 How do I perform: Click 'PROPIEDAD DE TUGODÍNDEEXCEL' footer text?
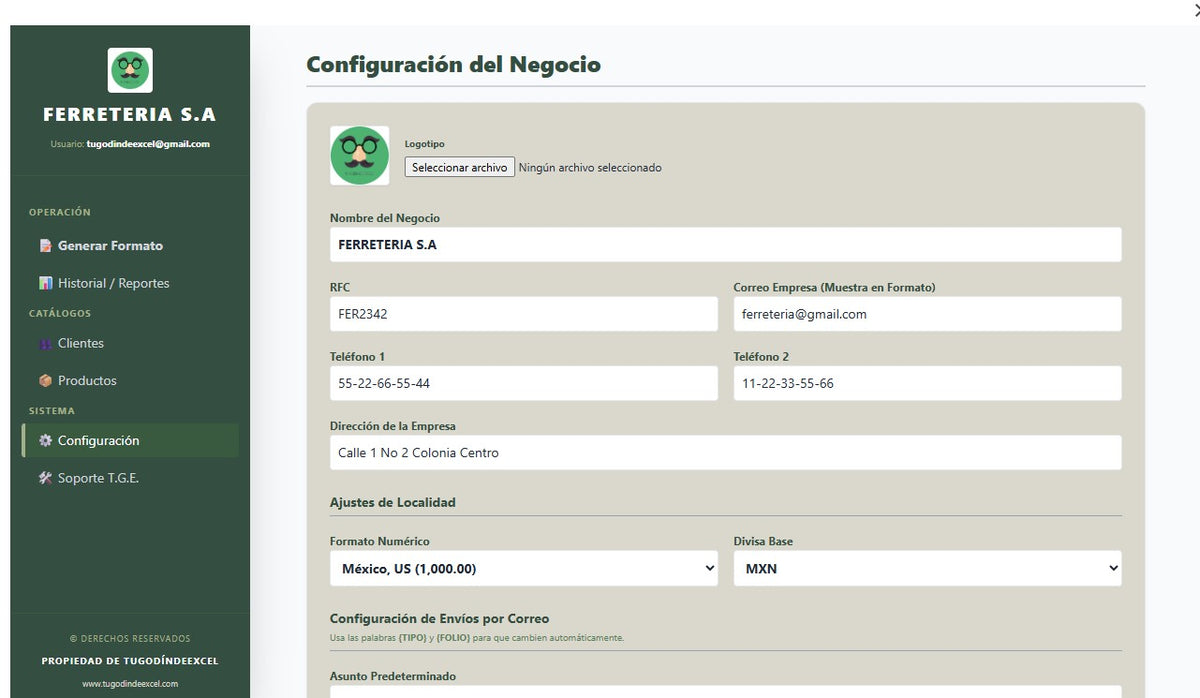(x=130, y=661)
